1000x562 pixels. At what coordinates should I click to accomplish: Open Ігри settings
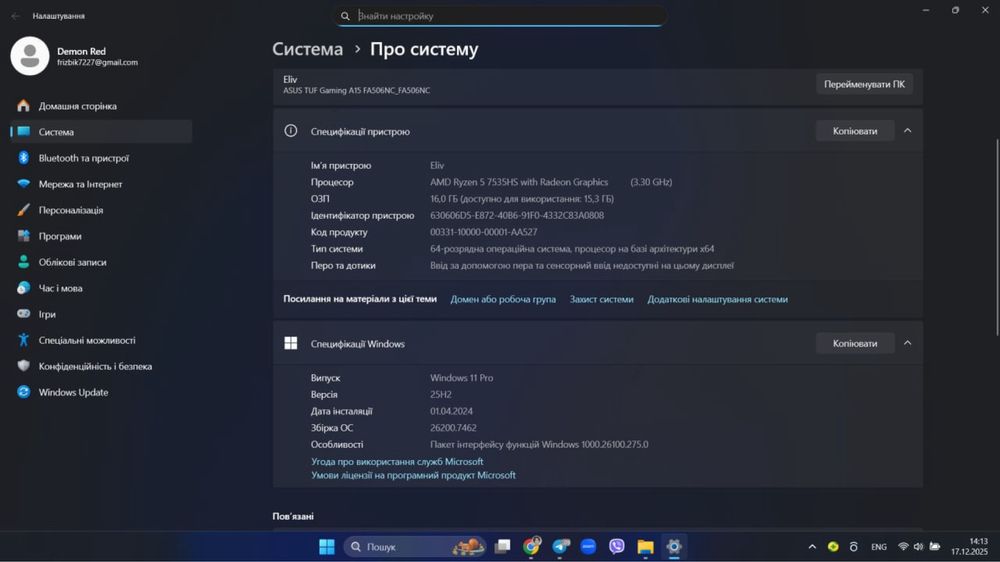click(x=47, y=314)
